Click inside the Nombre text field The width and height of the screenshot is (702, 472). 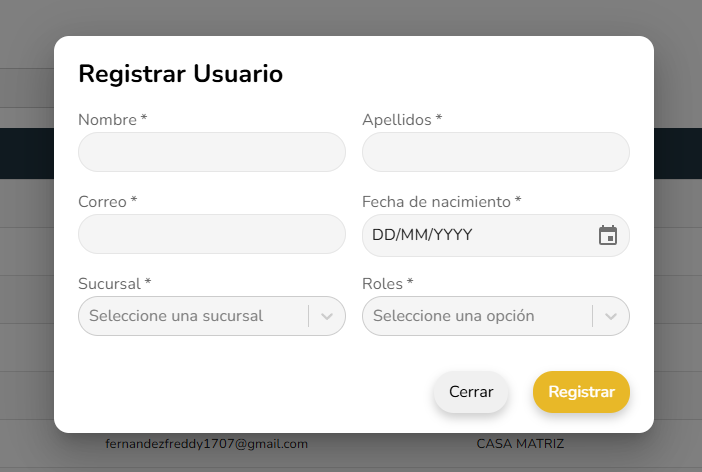click(x=212, y=152)
